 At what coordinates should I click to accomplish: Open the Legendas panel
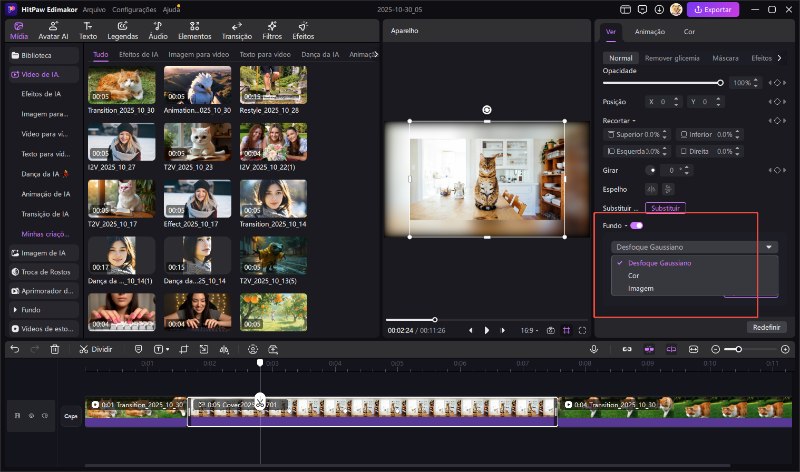[122, 31]
